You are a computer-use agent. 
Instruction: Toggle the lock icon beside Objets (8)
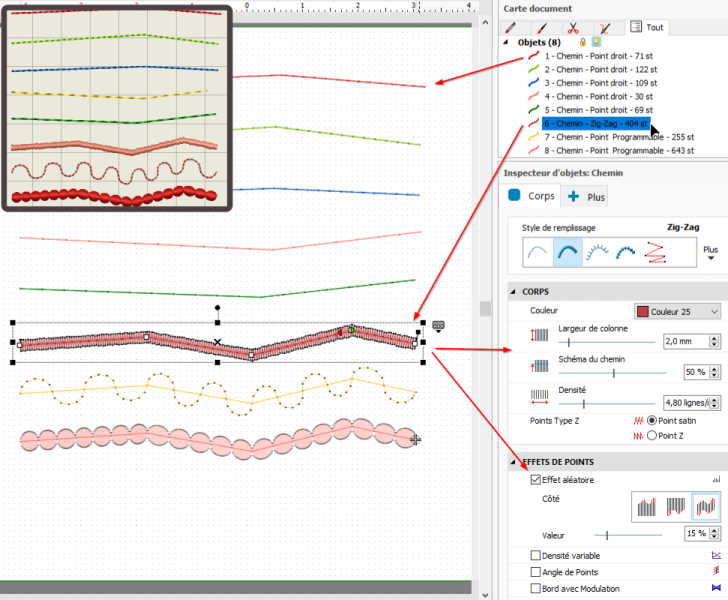point(583,42)
